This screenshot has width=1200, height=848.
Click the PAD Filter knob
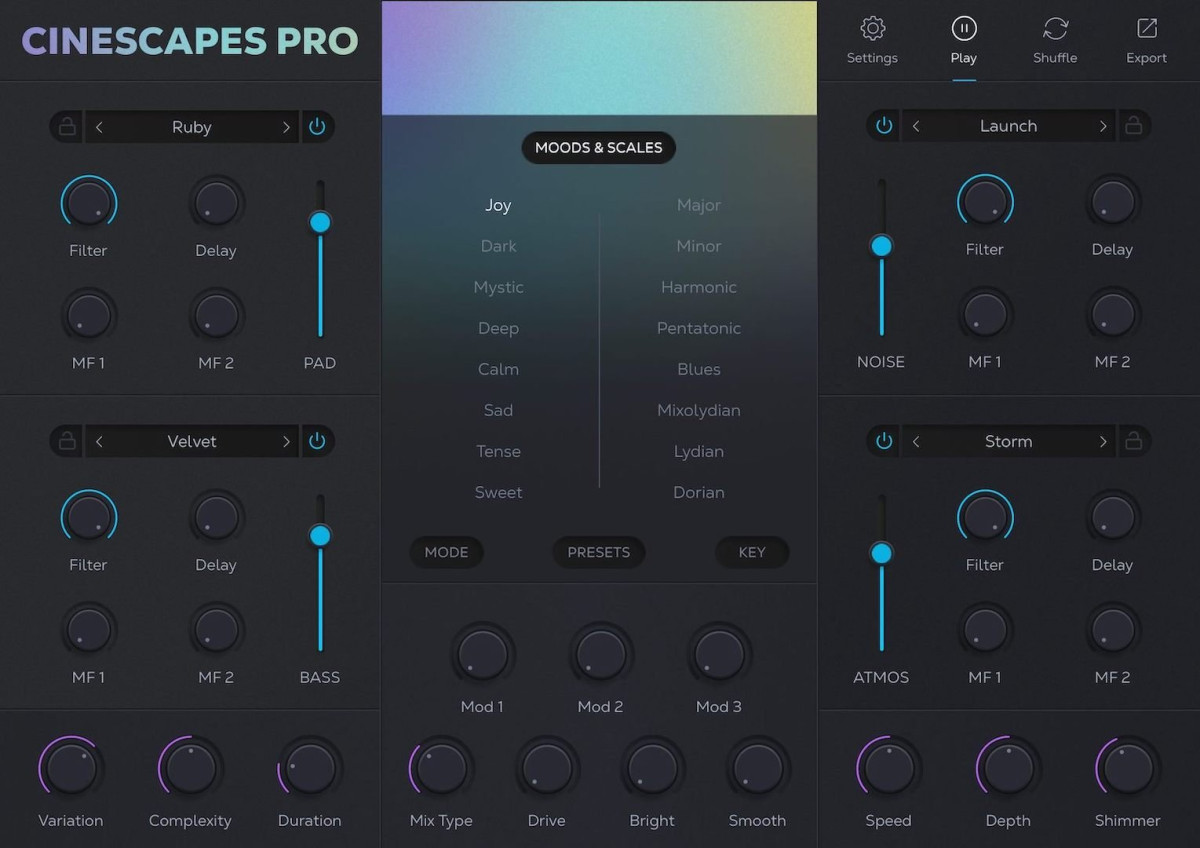tap(89, 204)
